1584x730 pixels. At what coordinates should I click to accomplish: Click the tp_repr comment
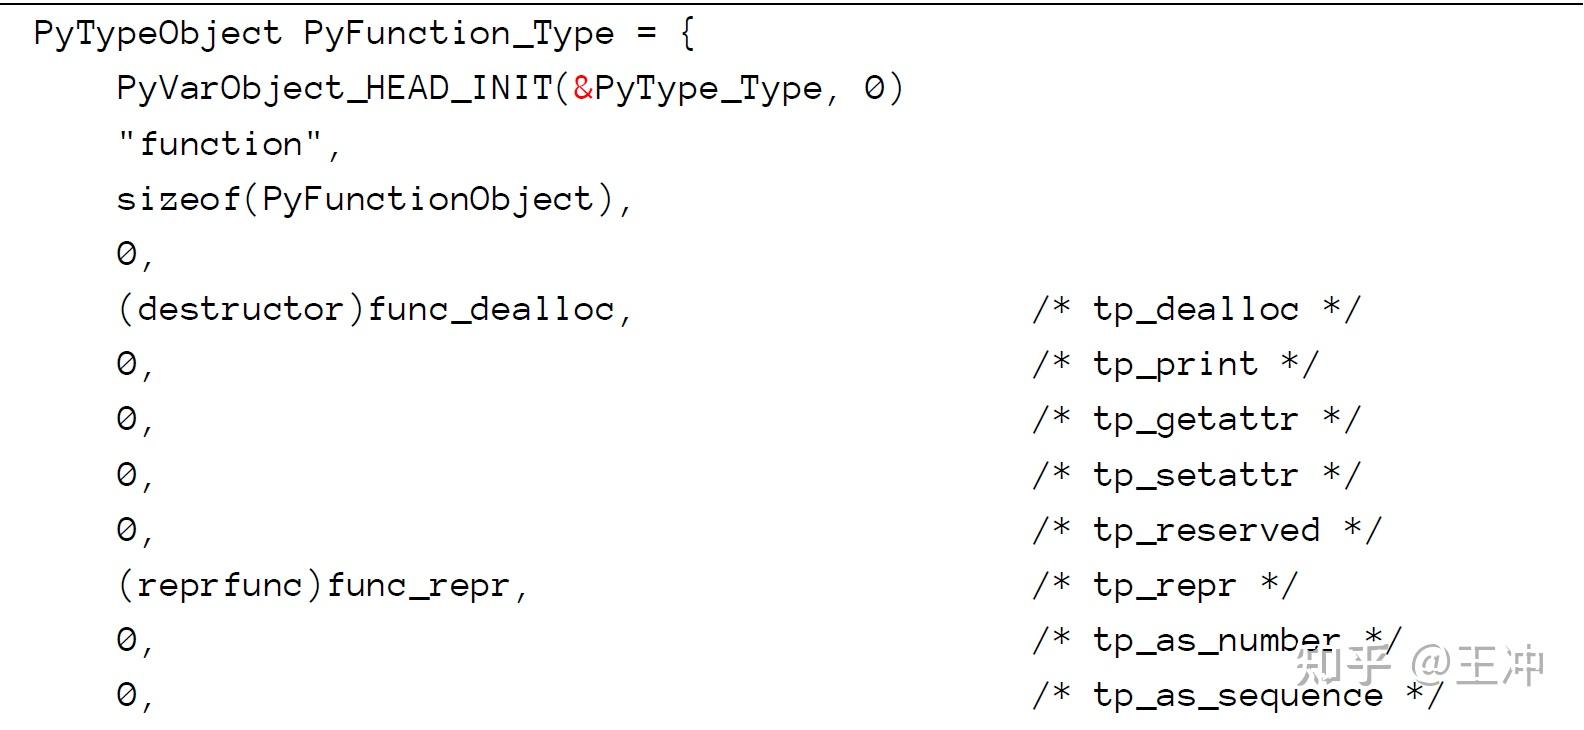pyautogui.click(x=1165, y=584)
